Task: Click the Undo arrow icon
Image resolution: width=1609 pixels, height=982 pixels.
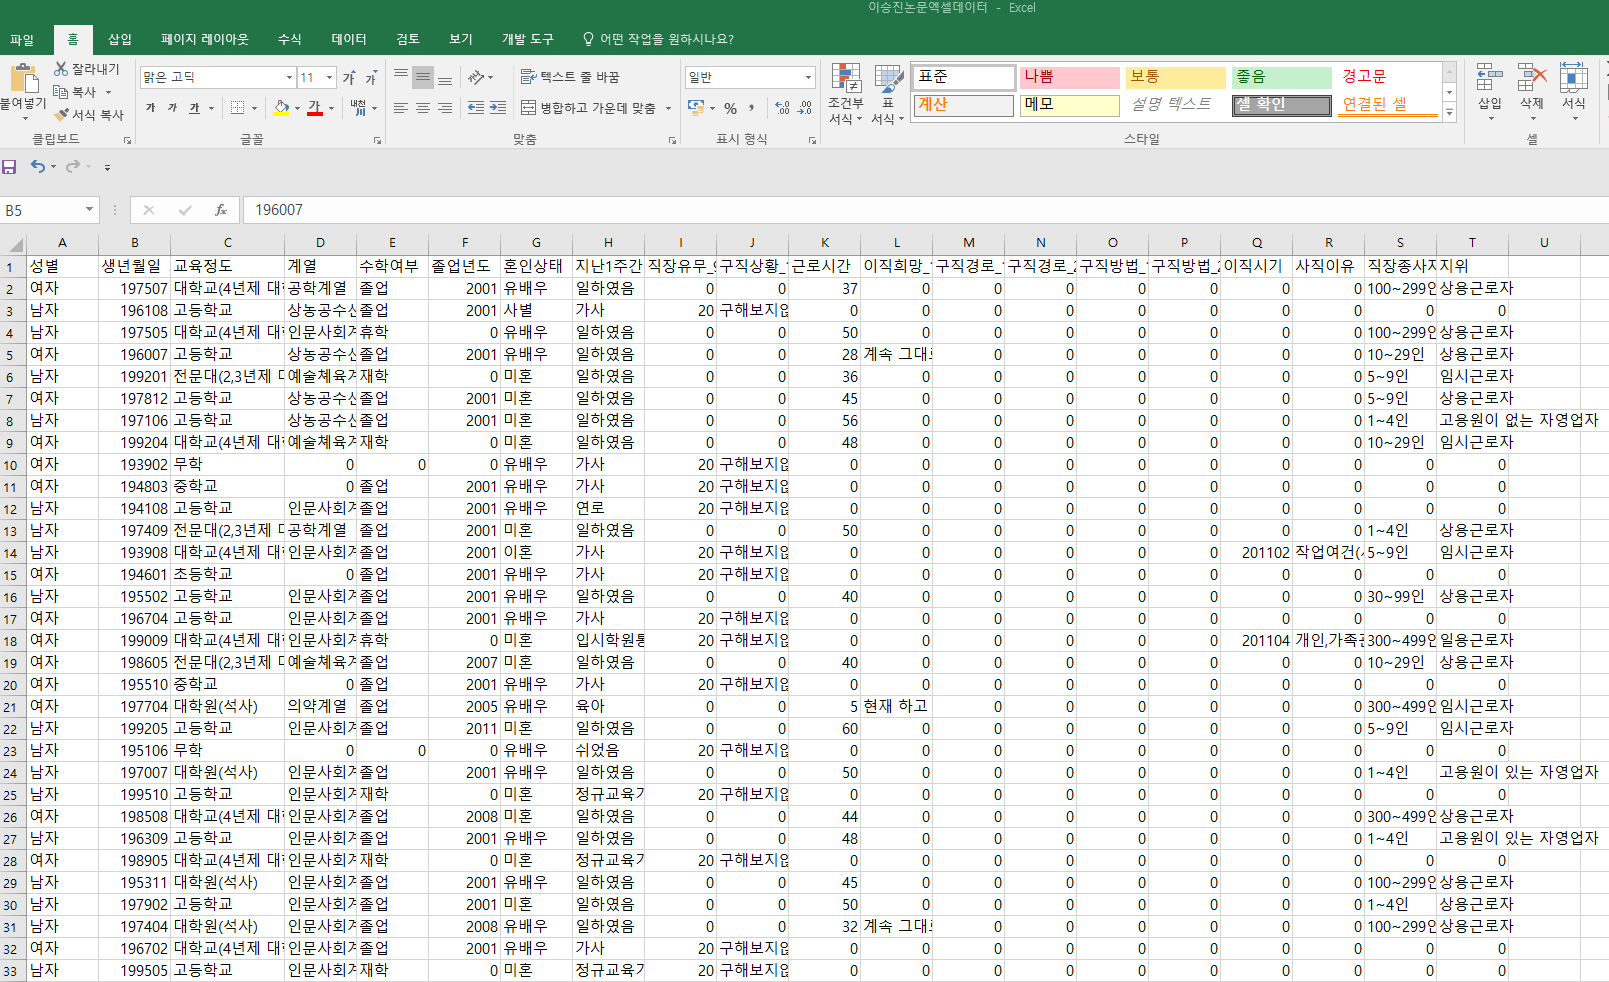Action: 37,167
